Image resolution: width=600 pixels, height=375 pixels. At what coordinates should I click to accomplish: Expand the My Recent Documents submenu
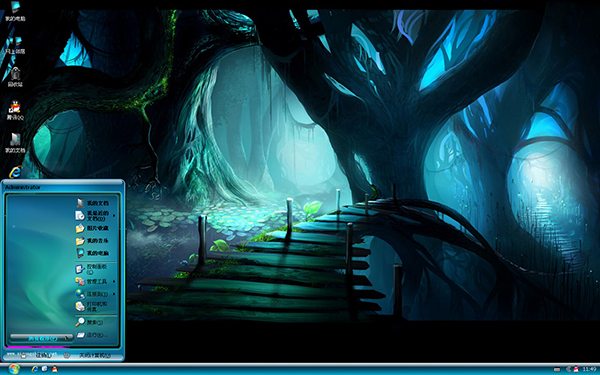click(96, 216)
